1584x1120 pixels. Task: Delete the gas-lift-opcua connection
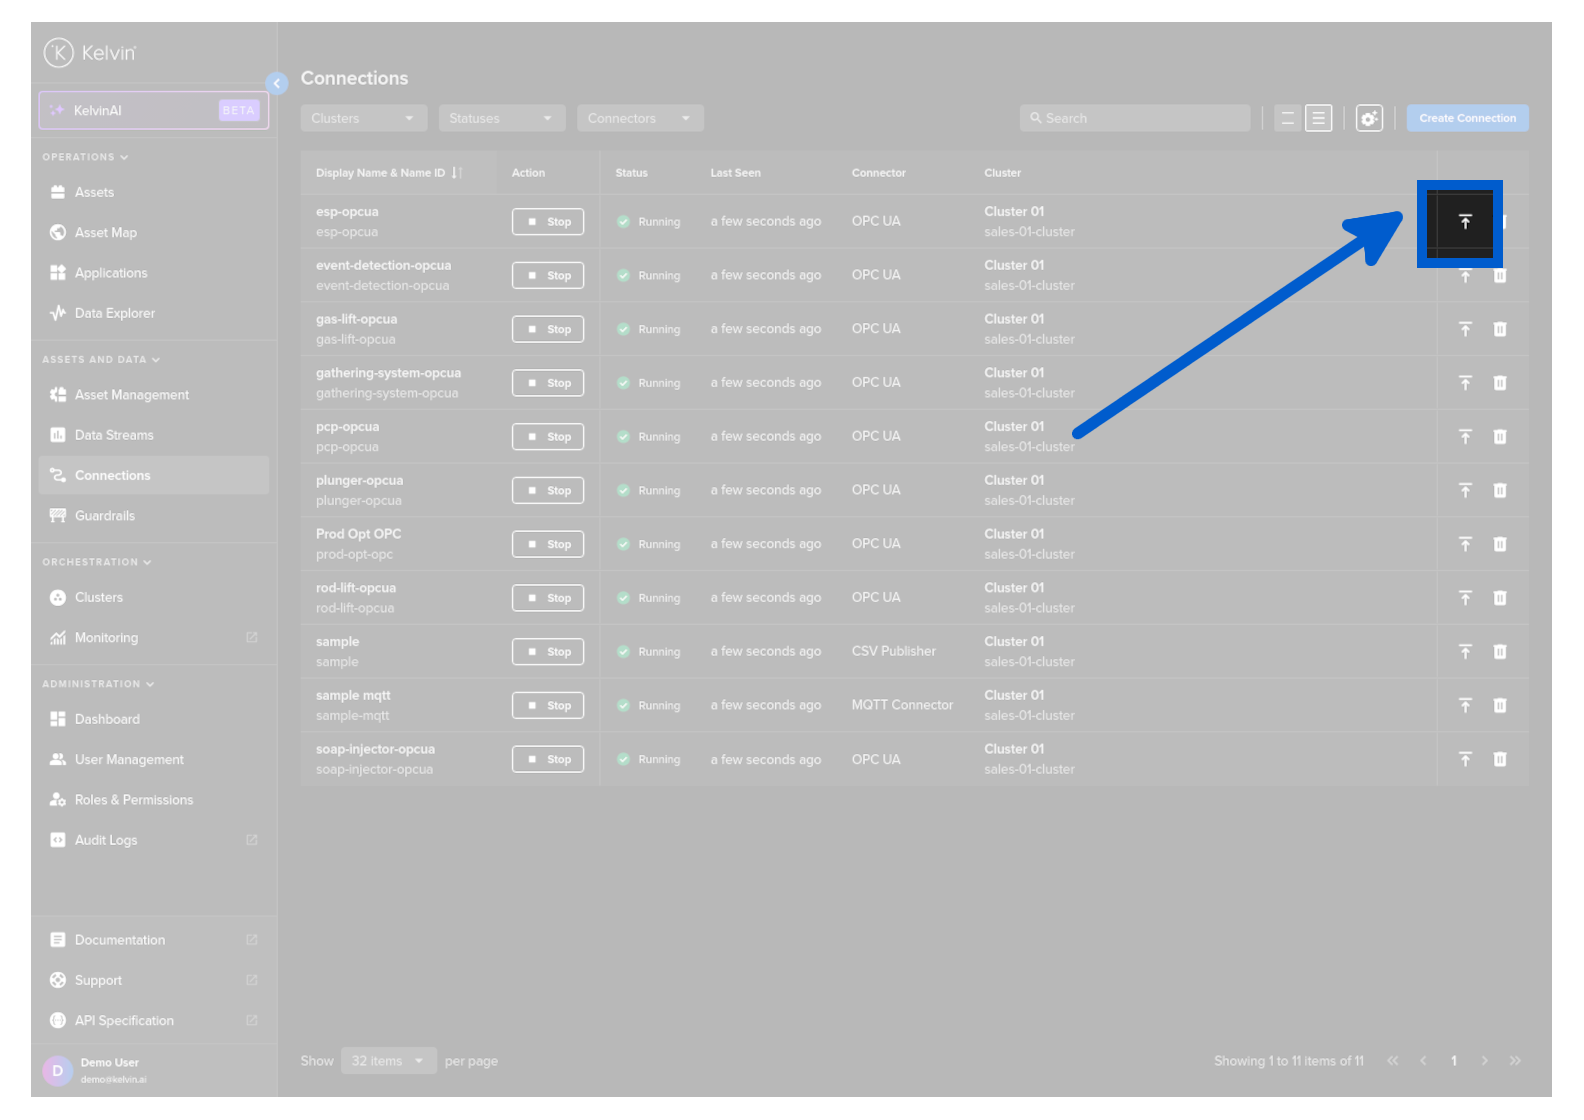[x=1499, y=329]
